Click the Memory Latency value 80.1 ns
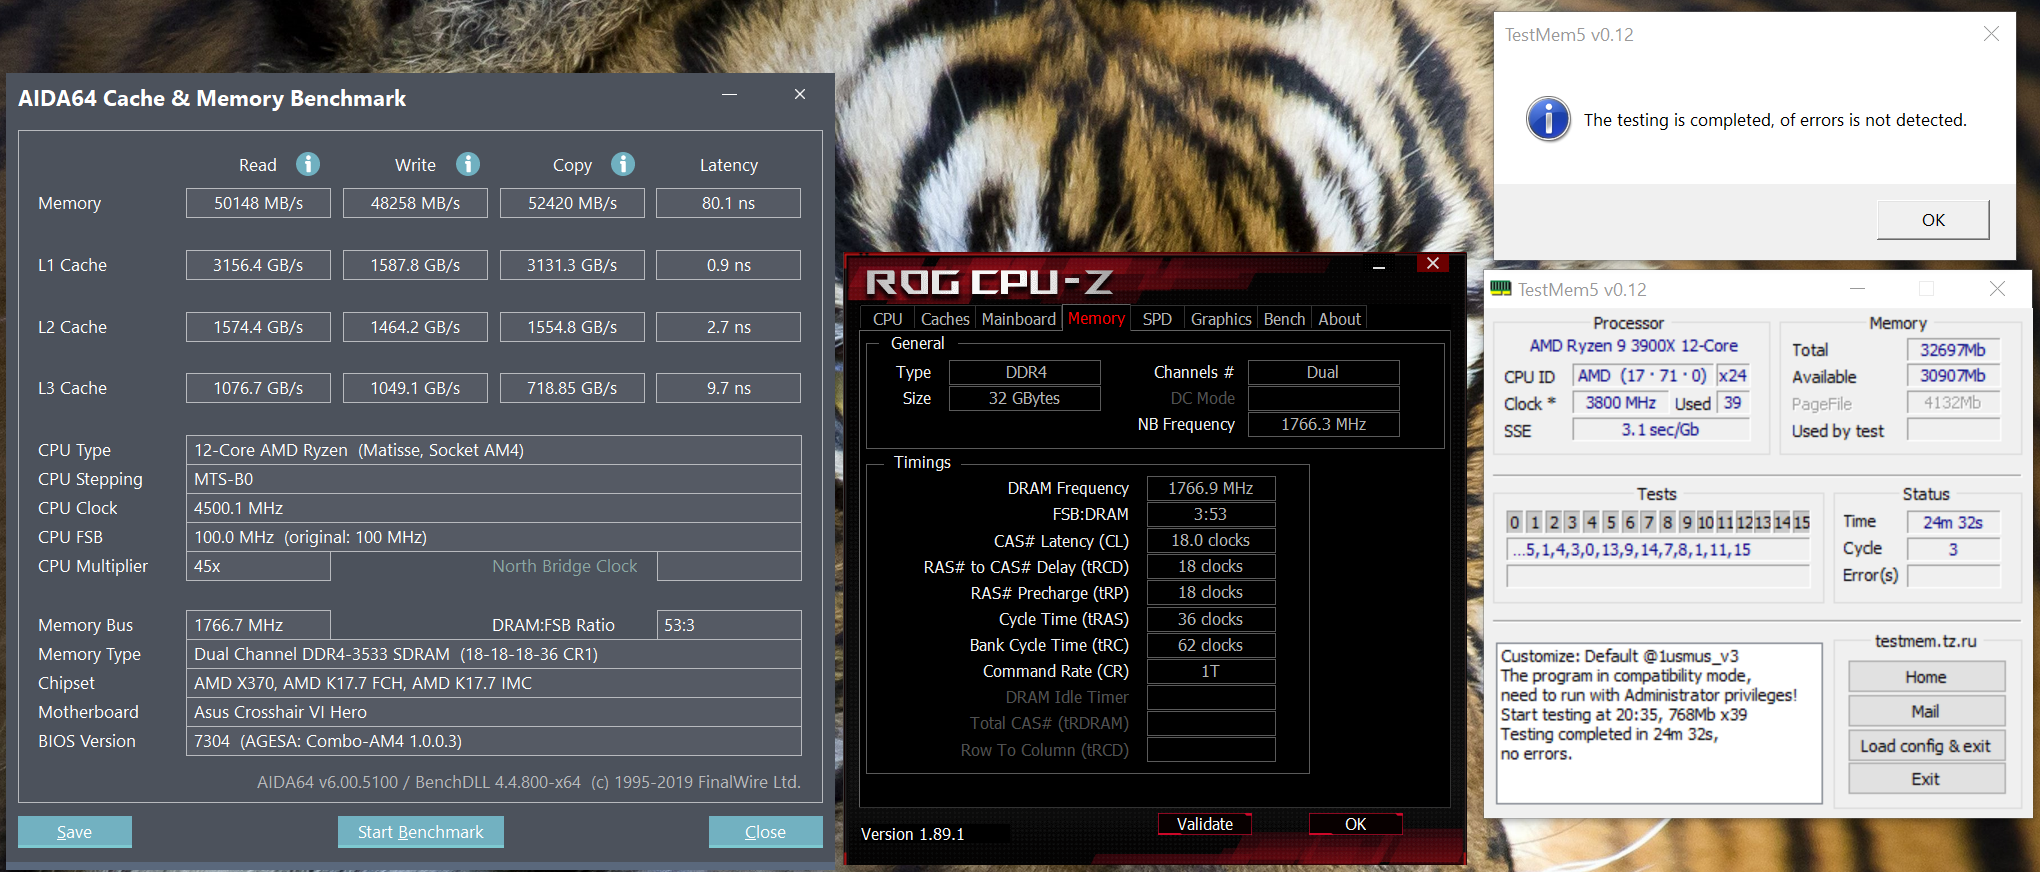Image resolution: width=2040 pixels, height=872 pixels. tap(728, 203)
